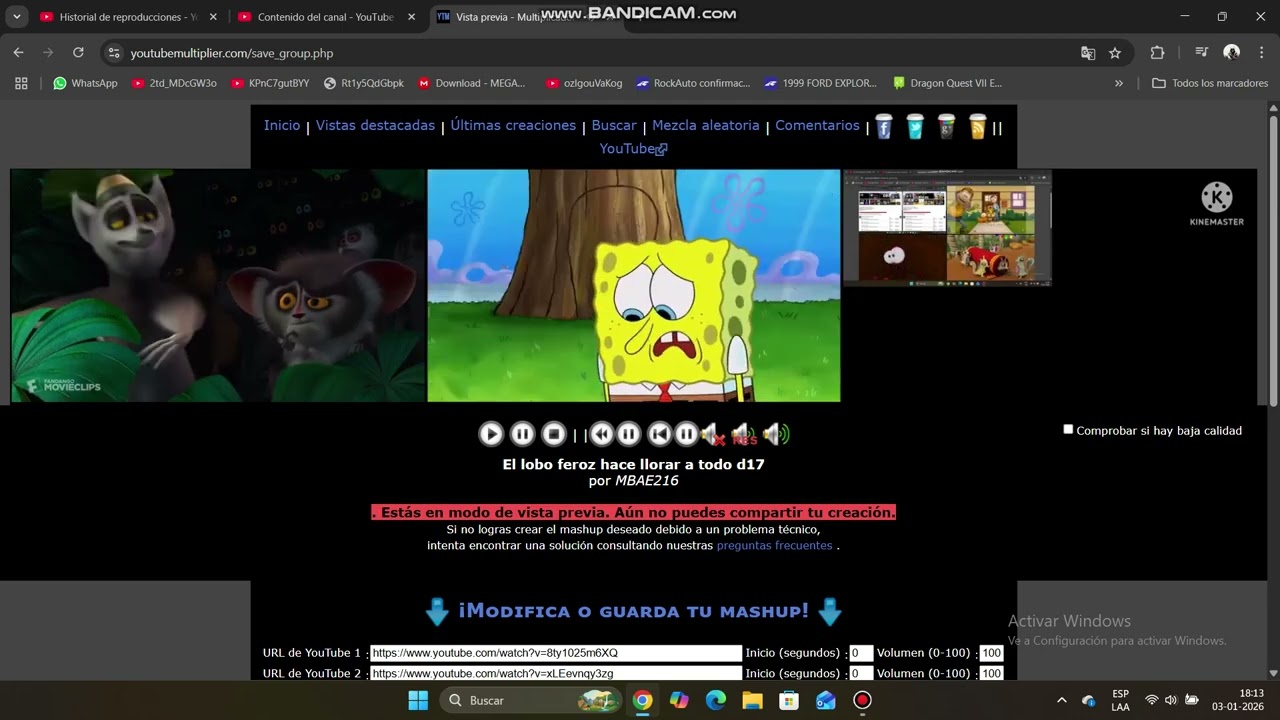Open the Windows Start button

[x=418, y=700]
